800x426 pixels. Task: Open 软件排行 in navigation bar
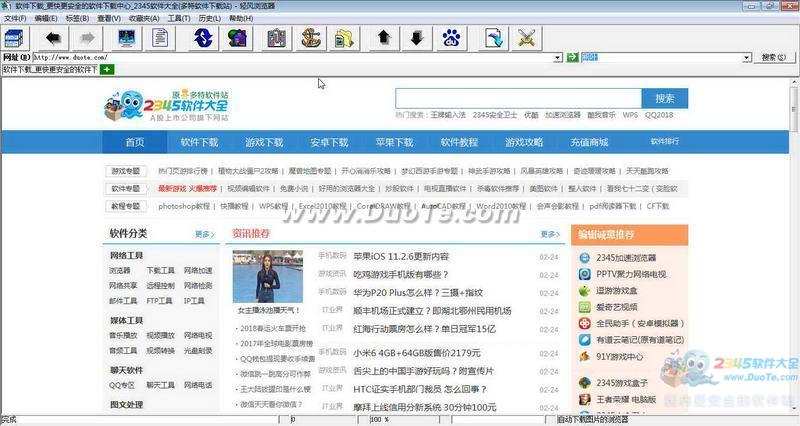click(x=664, y=141)
